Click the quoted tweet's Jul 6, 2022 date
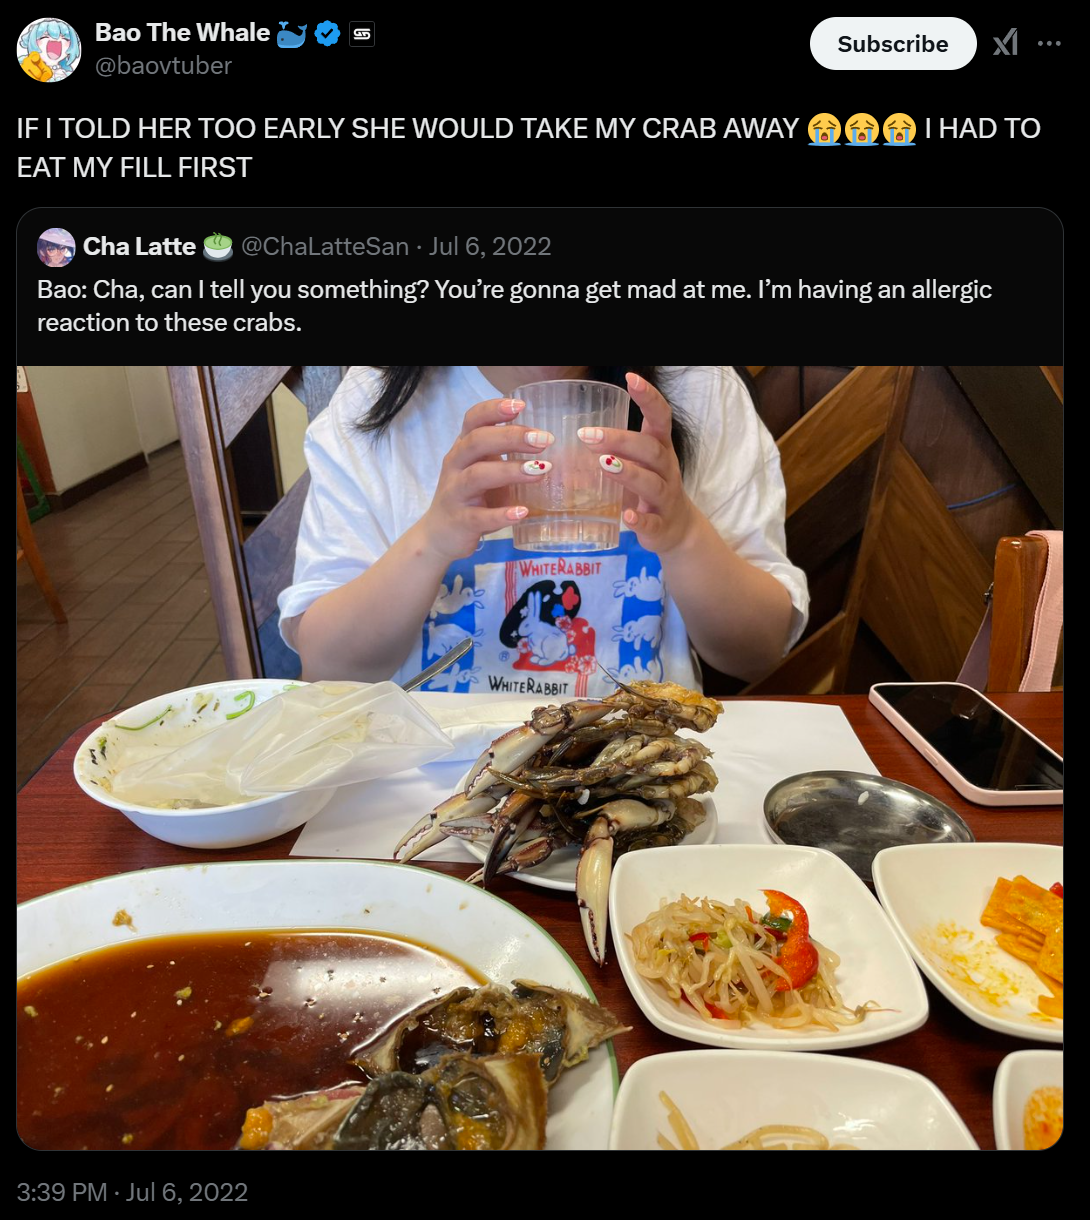The width and height of the screenshot is (1090, 1220). [x=490, y=246]
